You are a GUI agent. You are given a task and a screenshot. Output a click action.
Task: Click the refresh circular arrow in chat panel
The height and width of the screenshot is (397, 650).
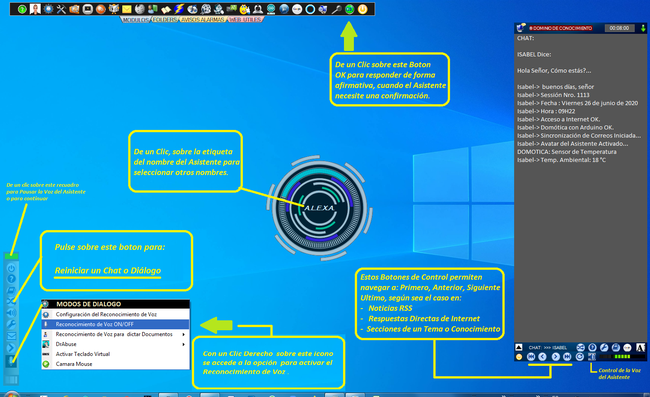(x=580, y=357)
